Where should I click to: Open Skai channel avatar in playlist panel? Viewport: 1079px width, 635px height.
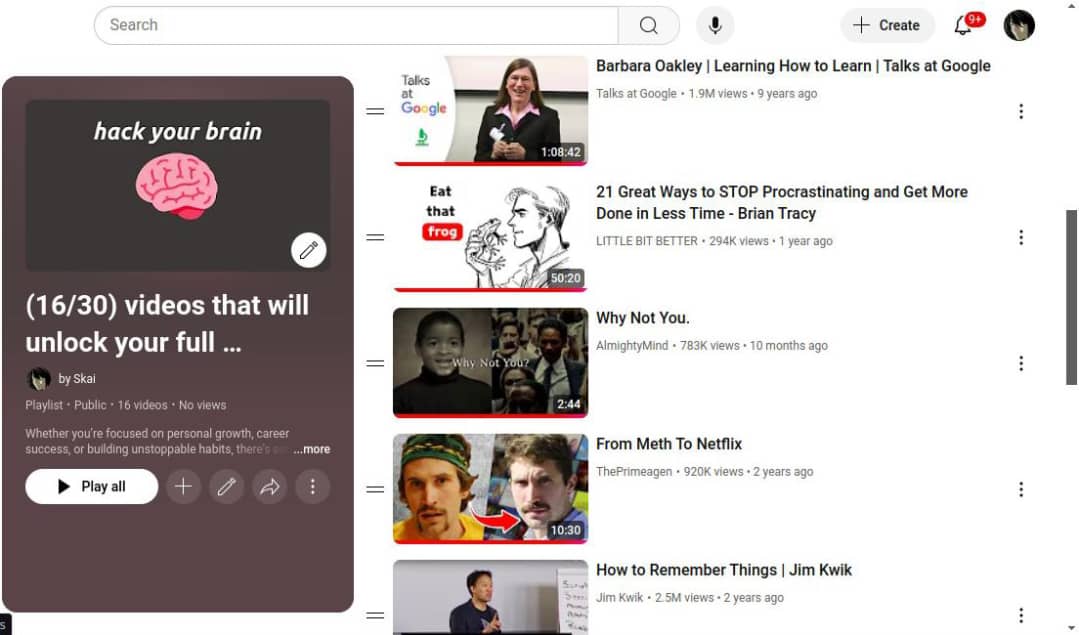pos(39,378)
